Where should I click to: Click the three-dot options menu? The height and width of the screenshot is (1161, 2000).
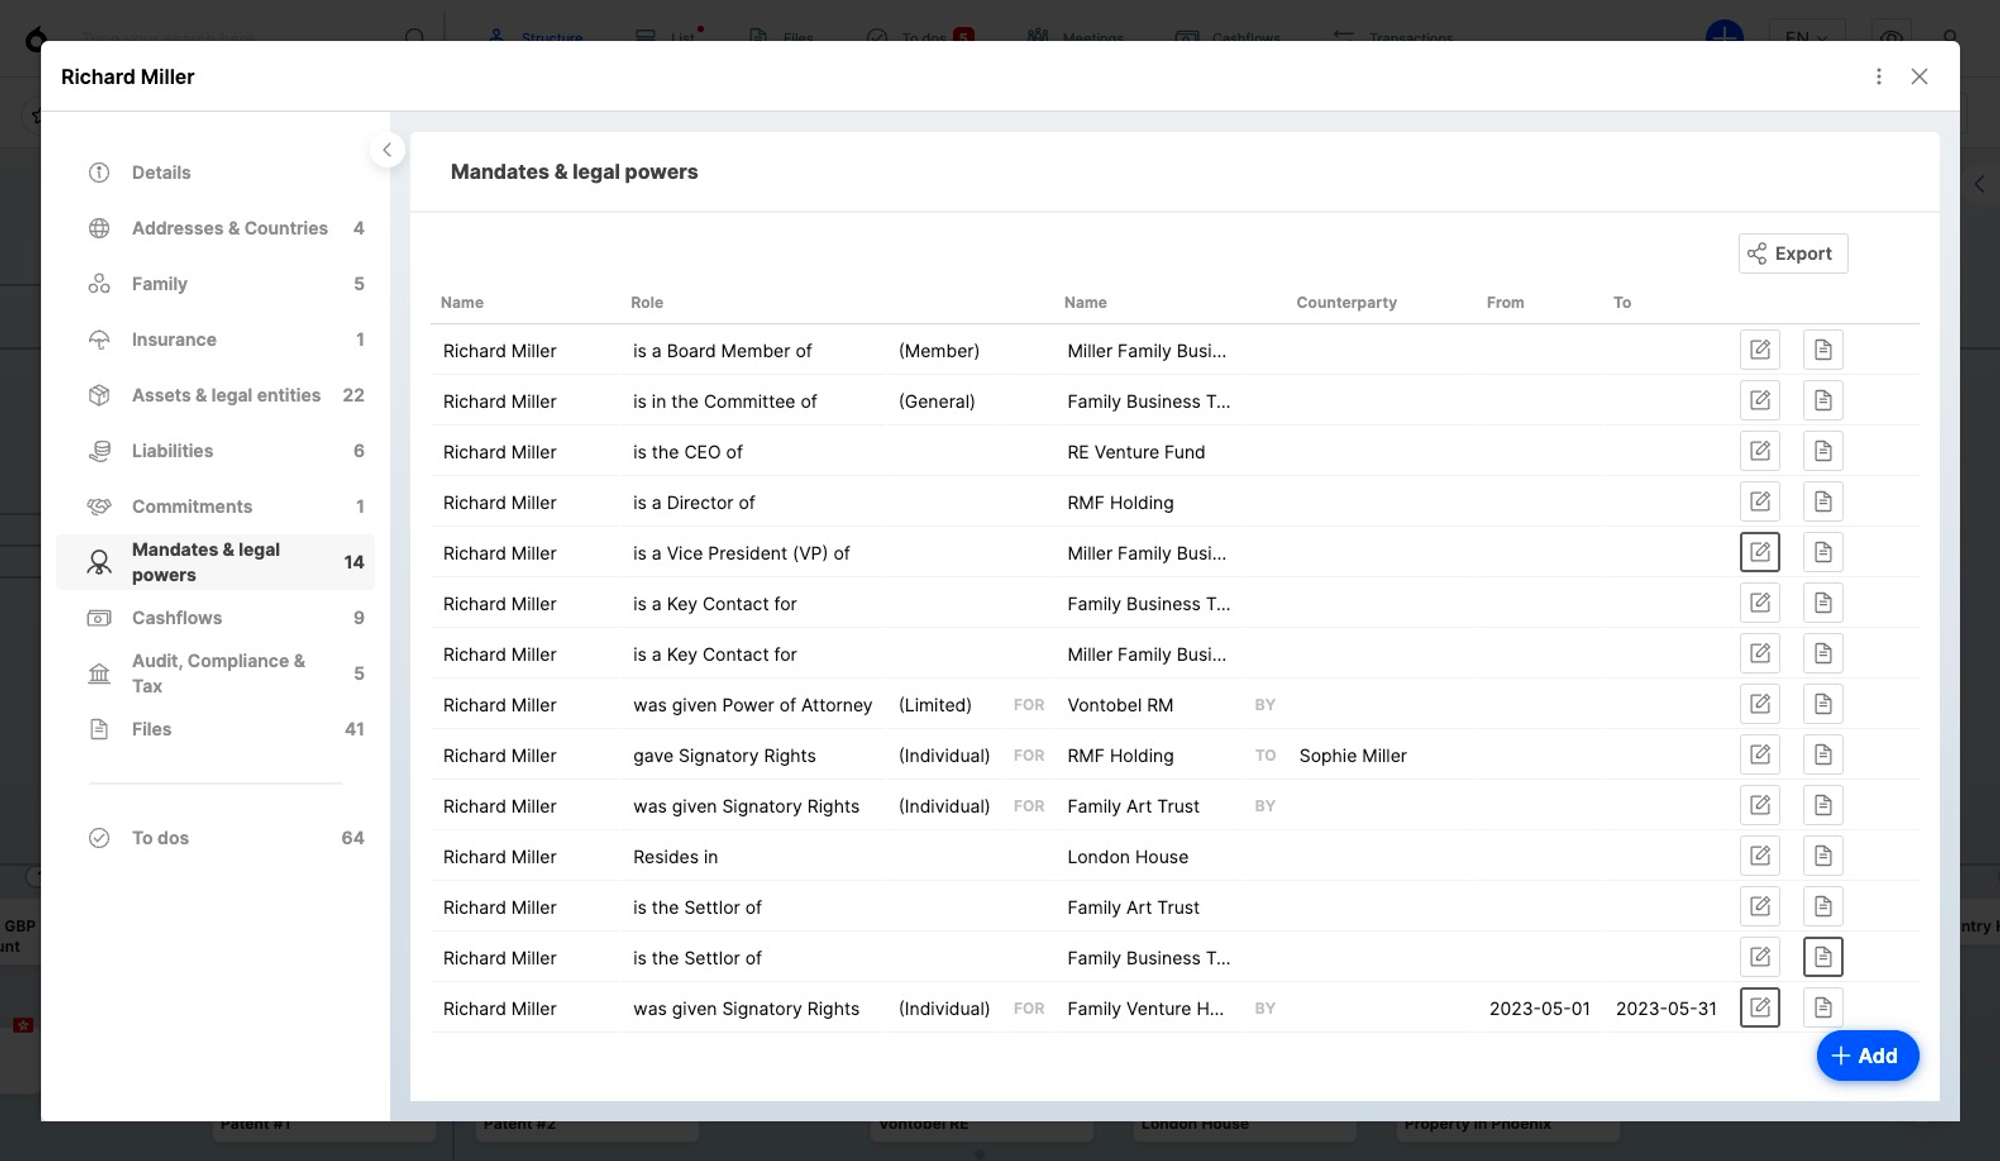(1878, 76)
